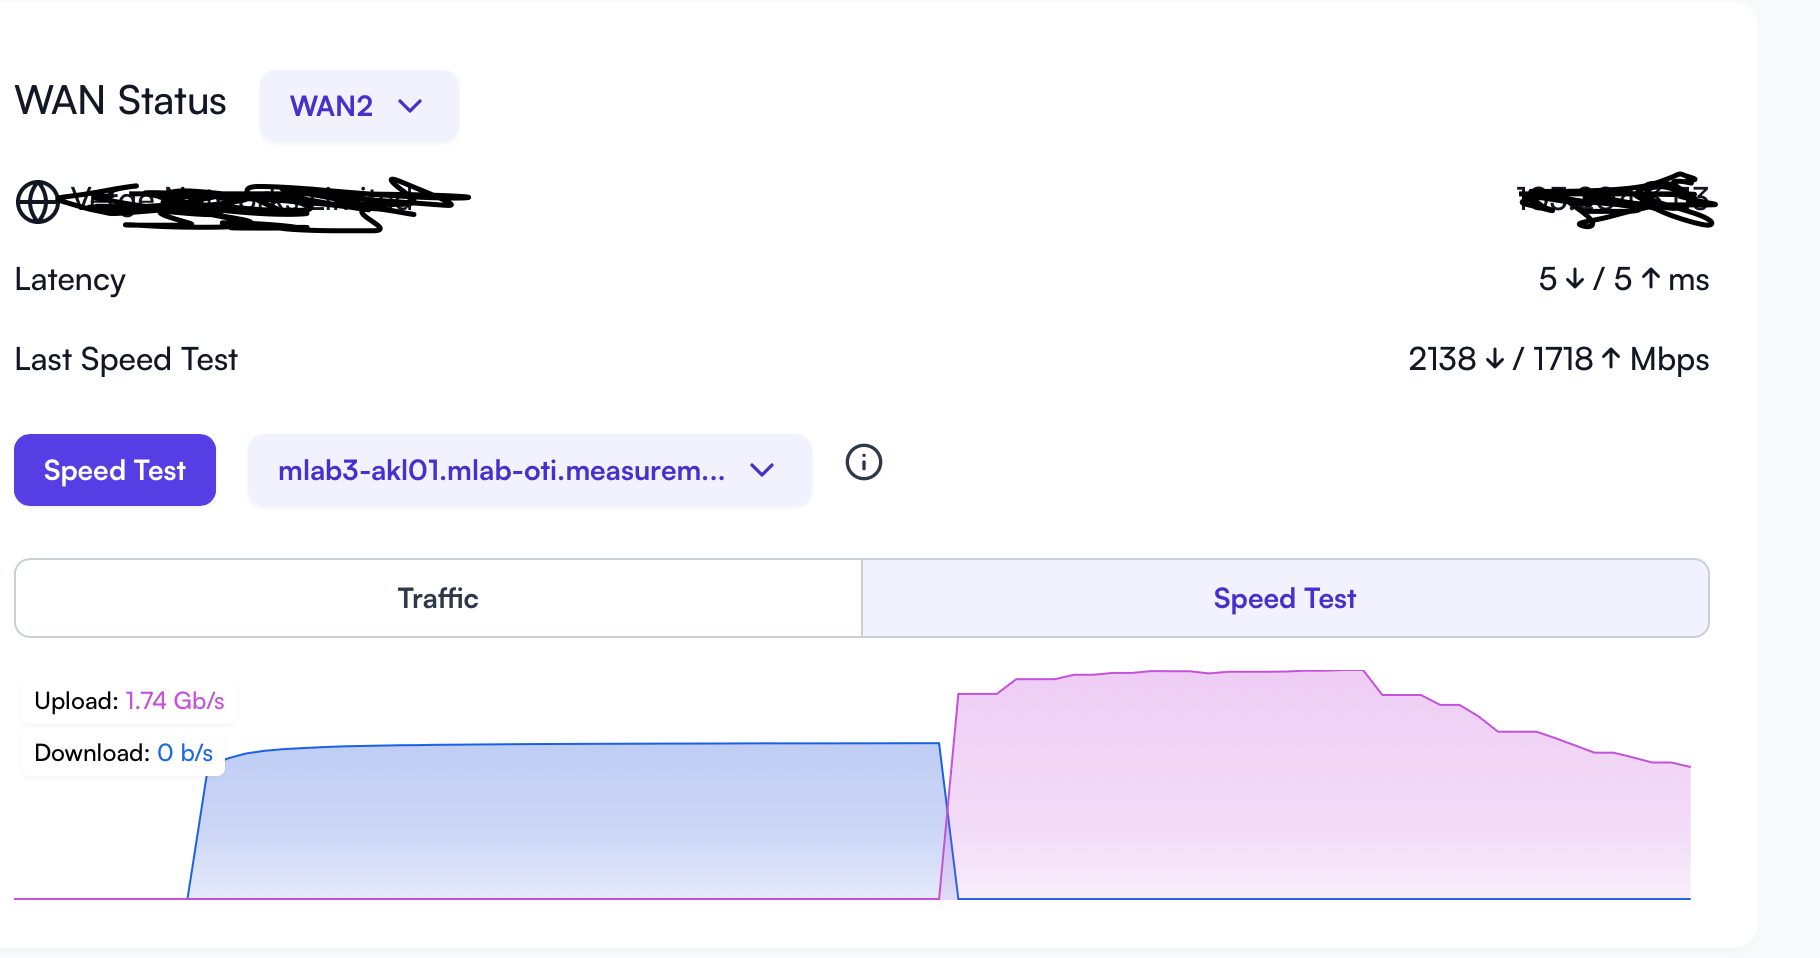Click the info icon beside the server selector
Viewport: 1820px width, 958px height.
click(864, 462)
